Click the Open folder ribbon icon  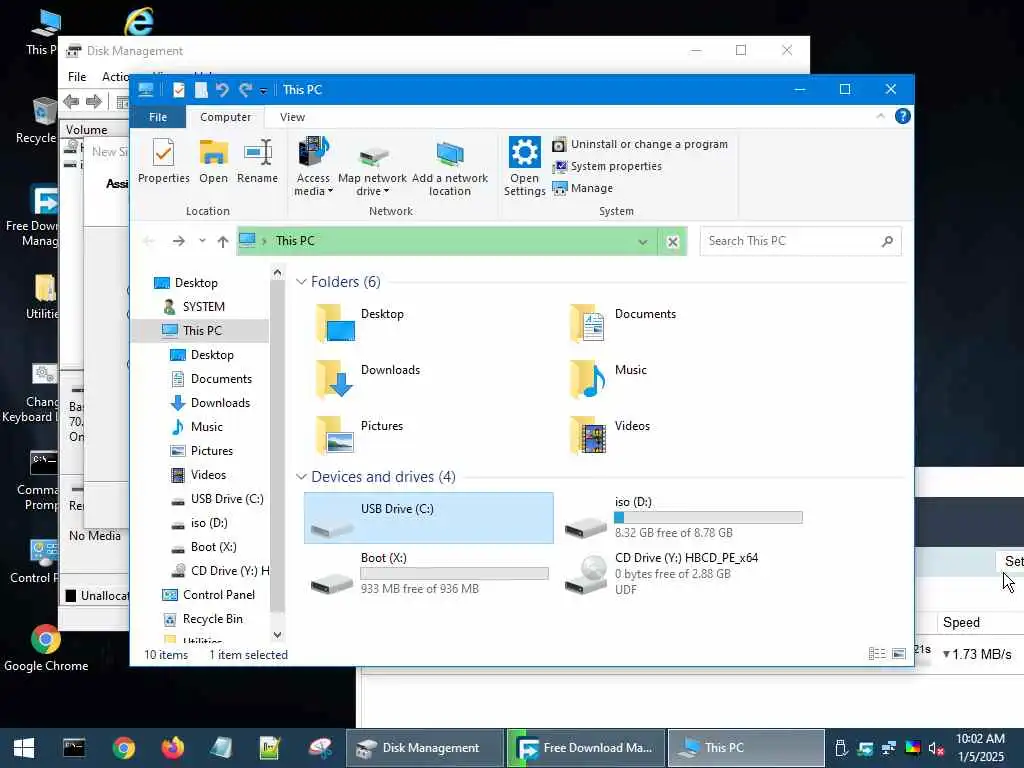click(x=214, y=161)
